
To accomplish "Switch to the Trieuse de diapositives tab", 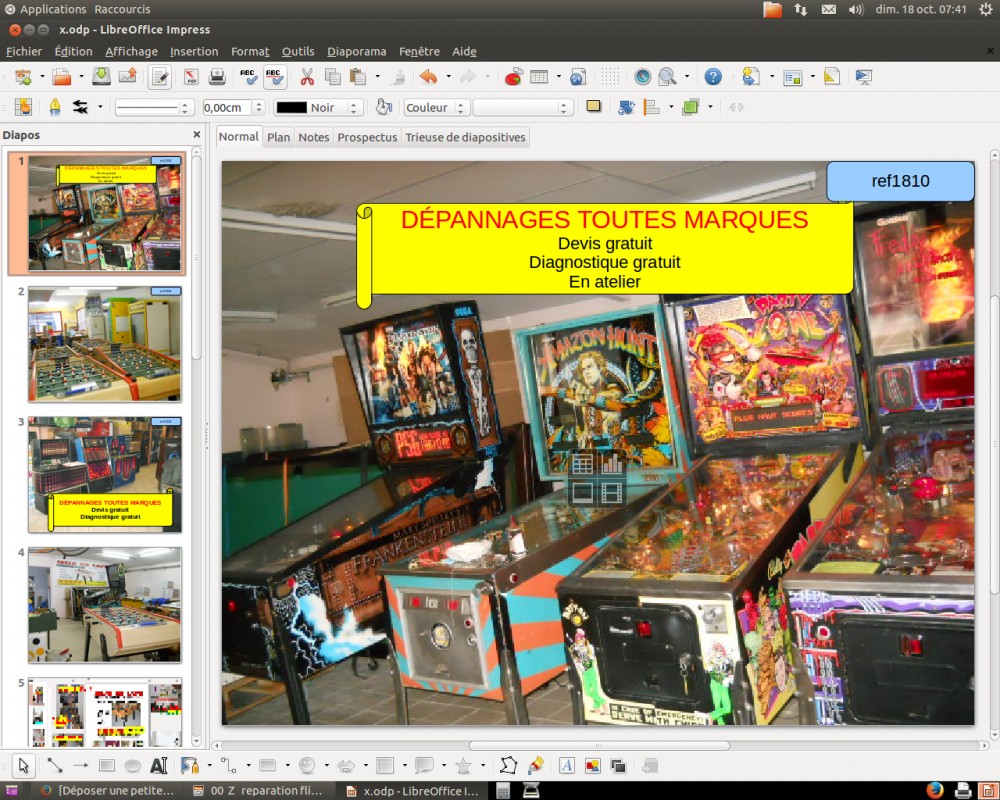I will (x=465, y=137).
